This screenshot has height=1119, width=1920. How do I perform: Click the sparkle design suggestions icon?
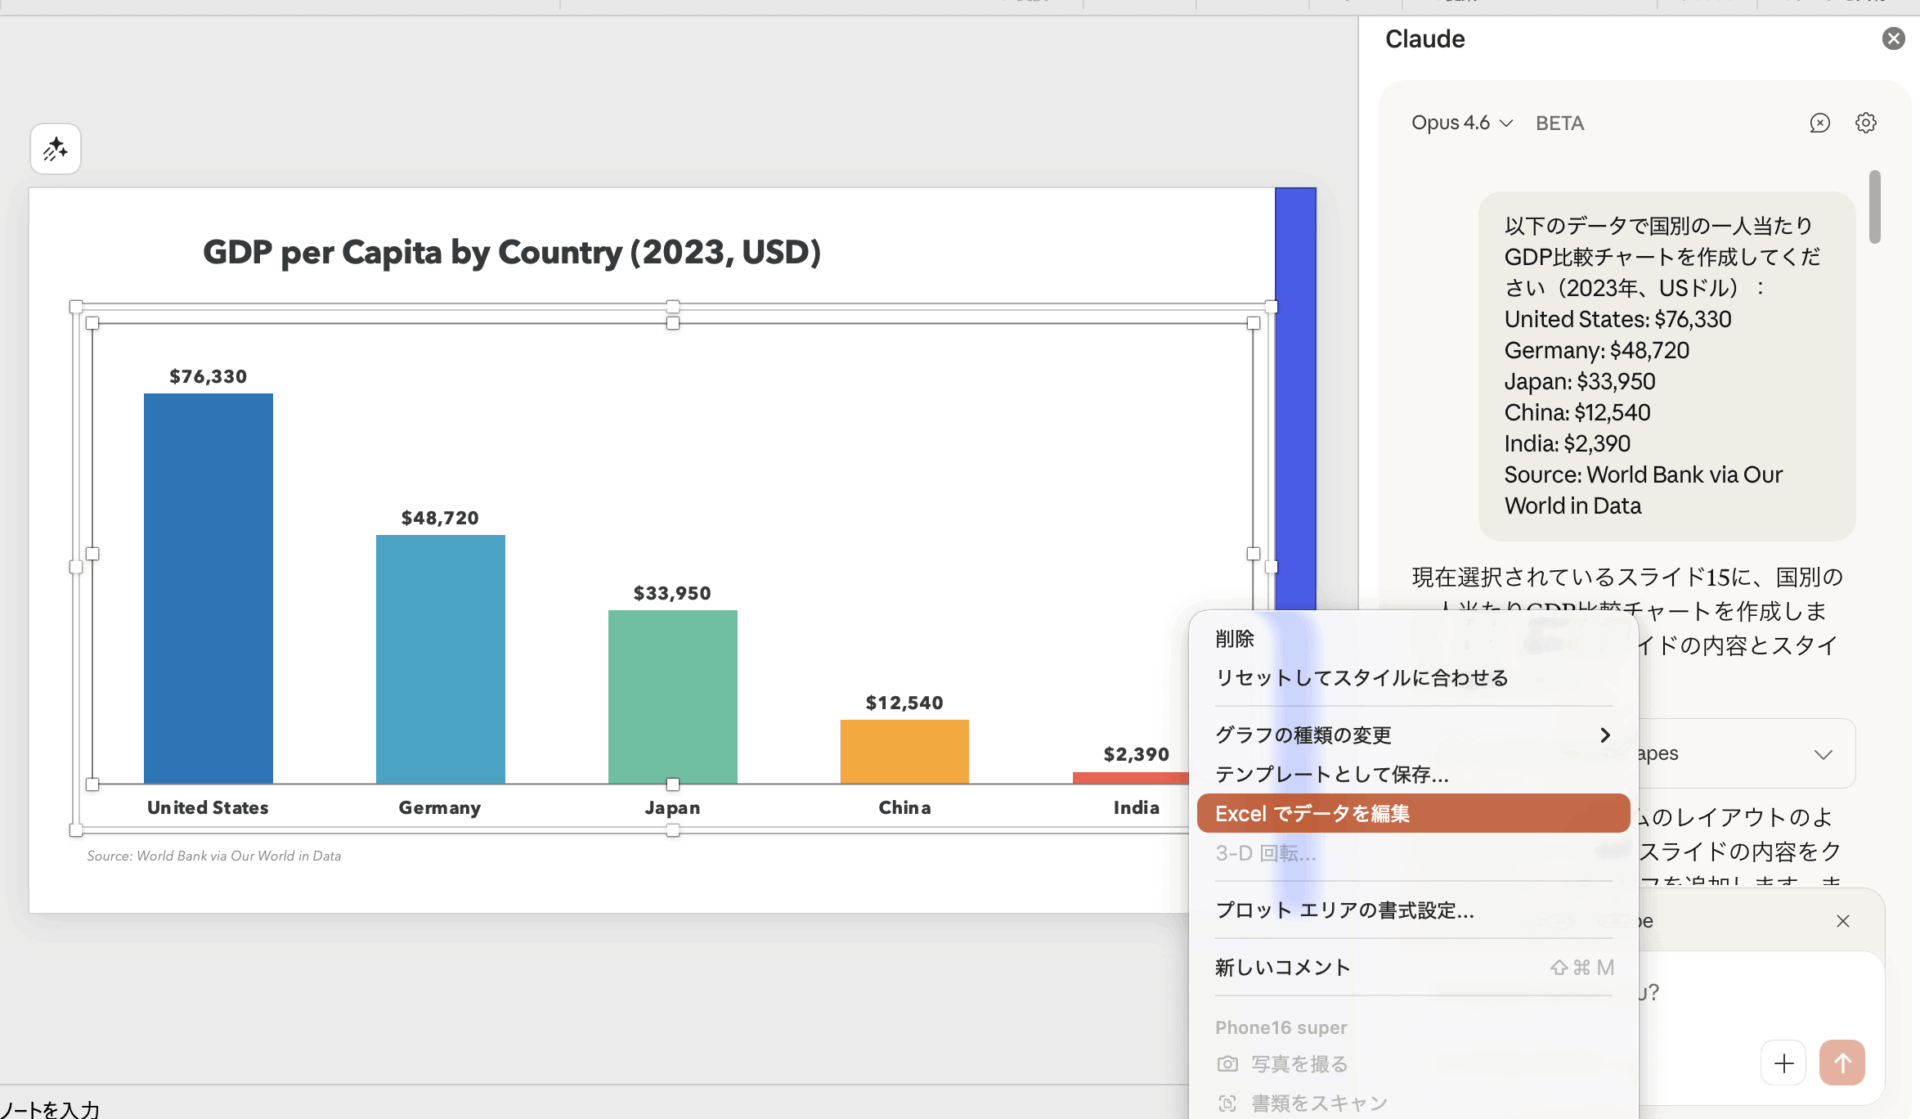pyautogui.click(x=55, y=148)
